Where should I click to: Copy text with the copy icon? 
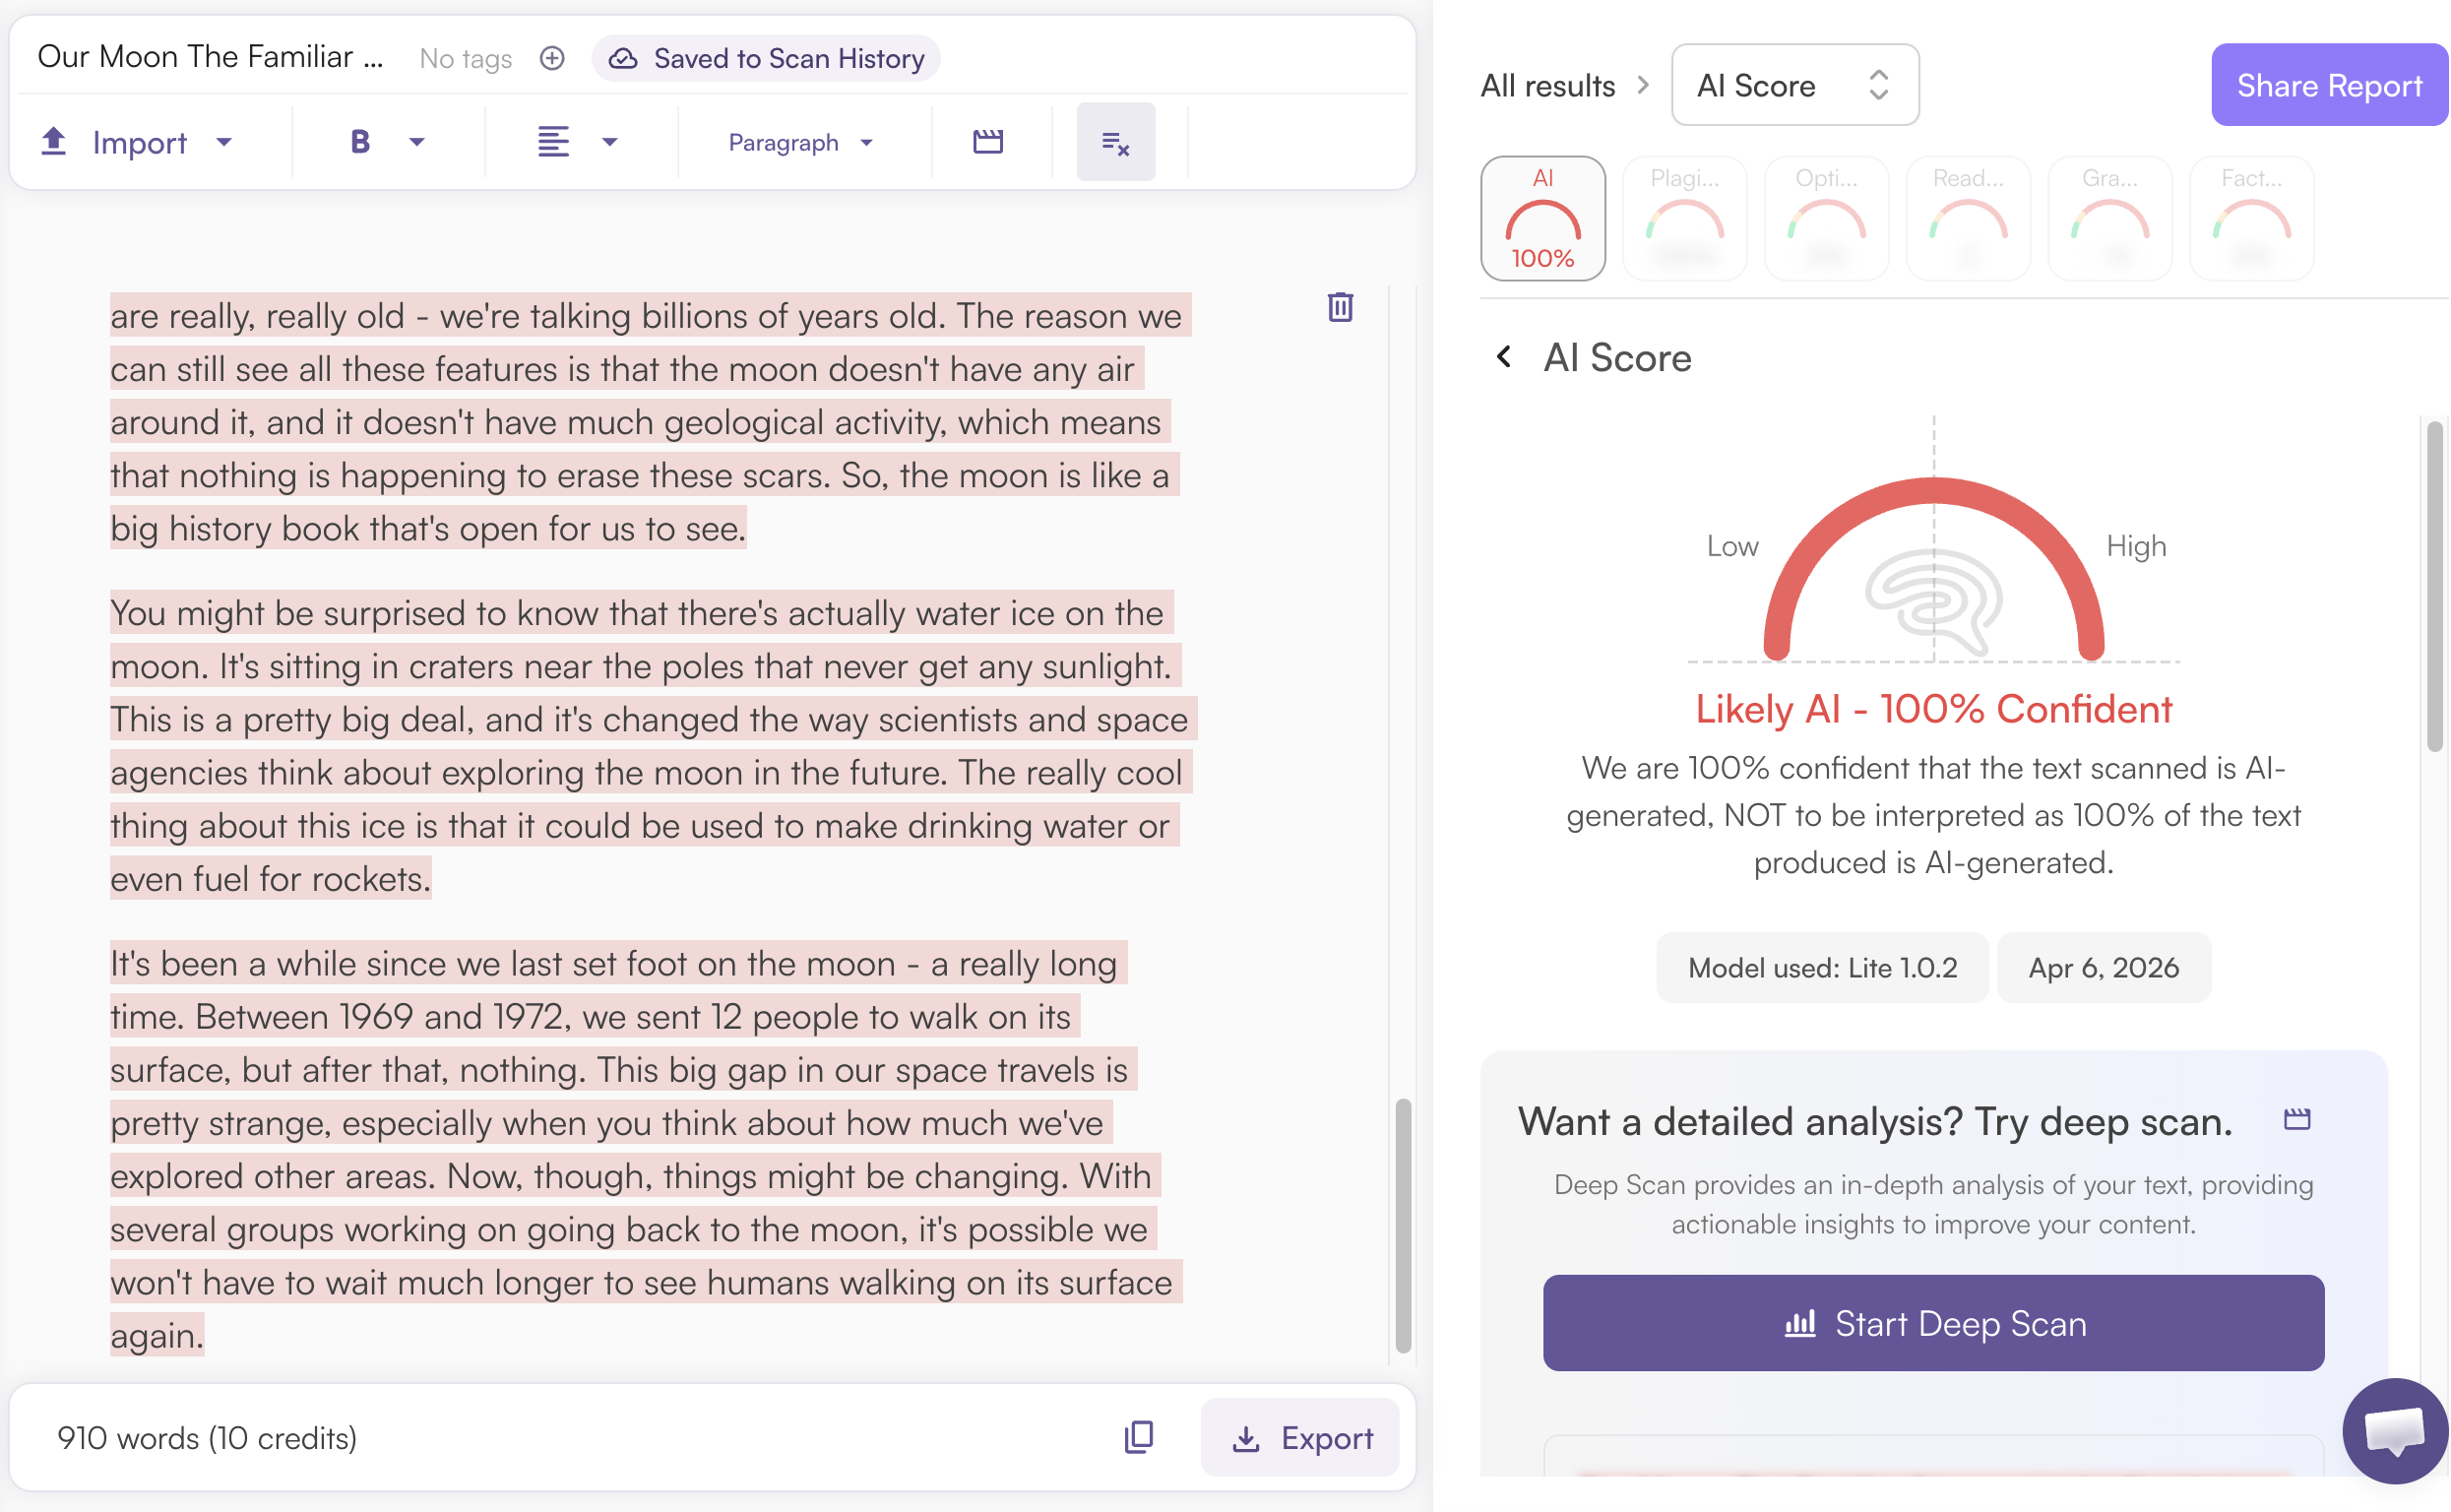(x=1138, y=1438)
